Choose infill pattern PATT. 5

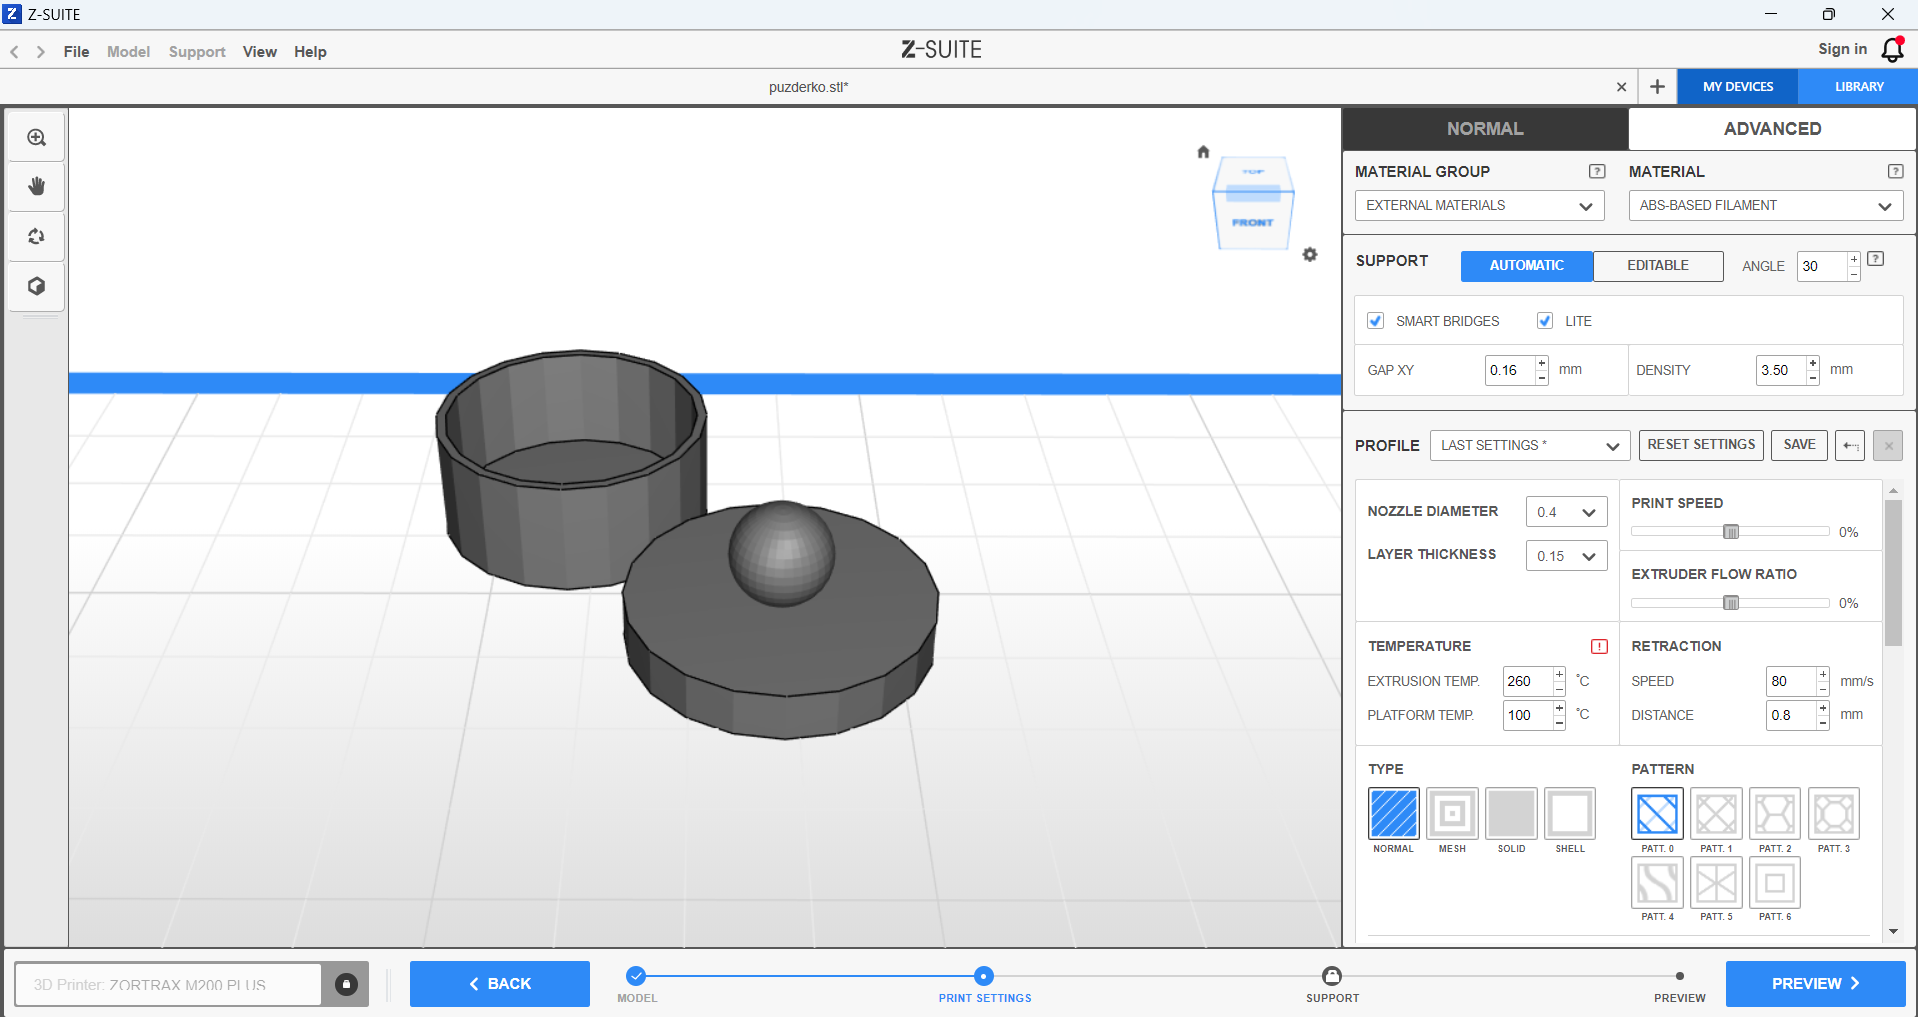[x=1716, y=883]
